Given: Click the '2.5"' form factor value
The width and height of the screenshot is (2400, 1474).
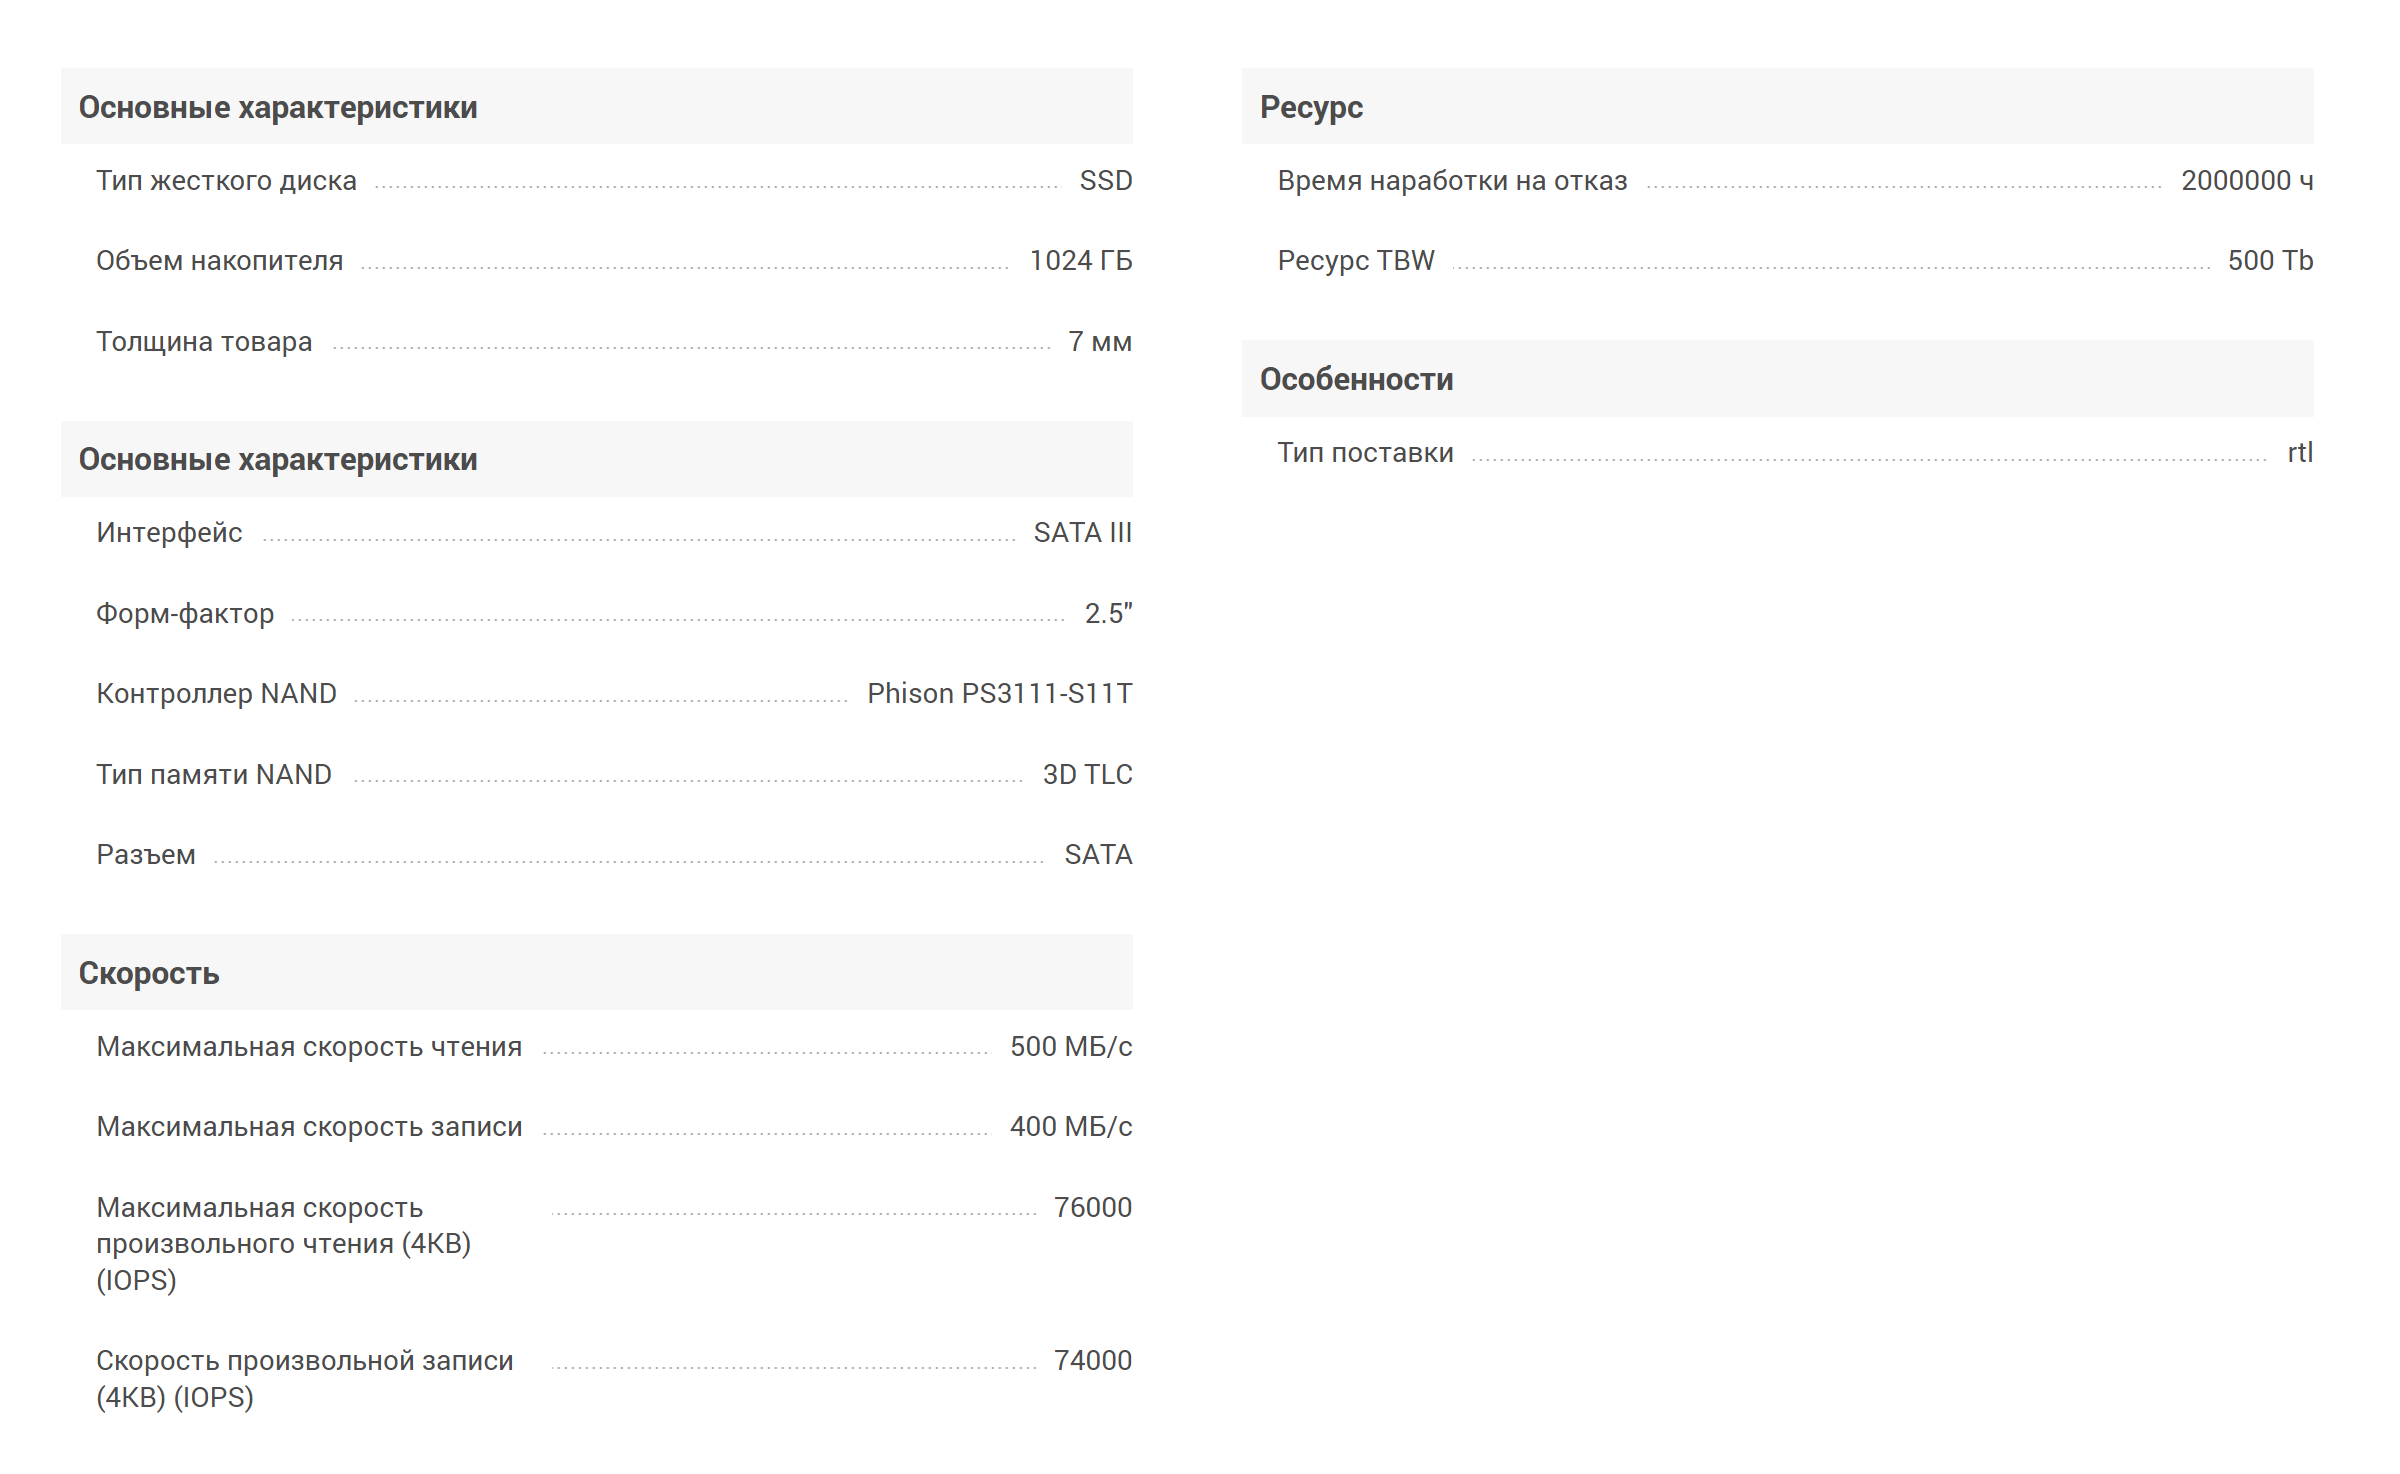Looking at the screenshot, I should point(1108,613).
